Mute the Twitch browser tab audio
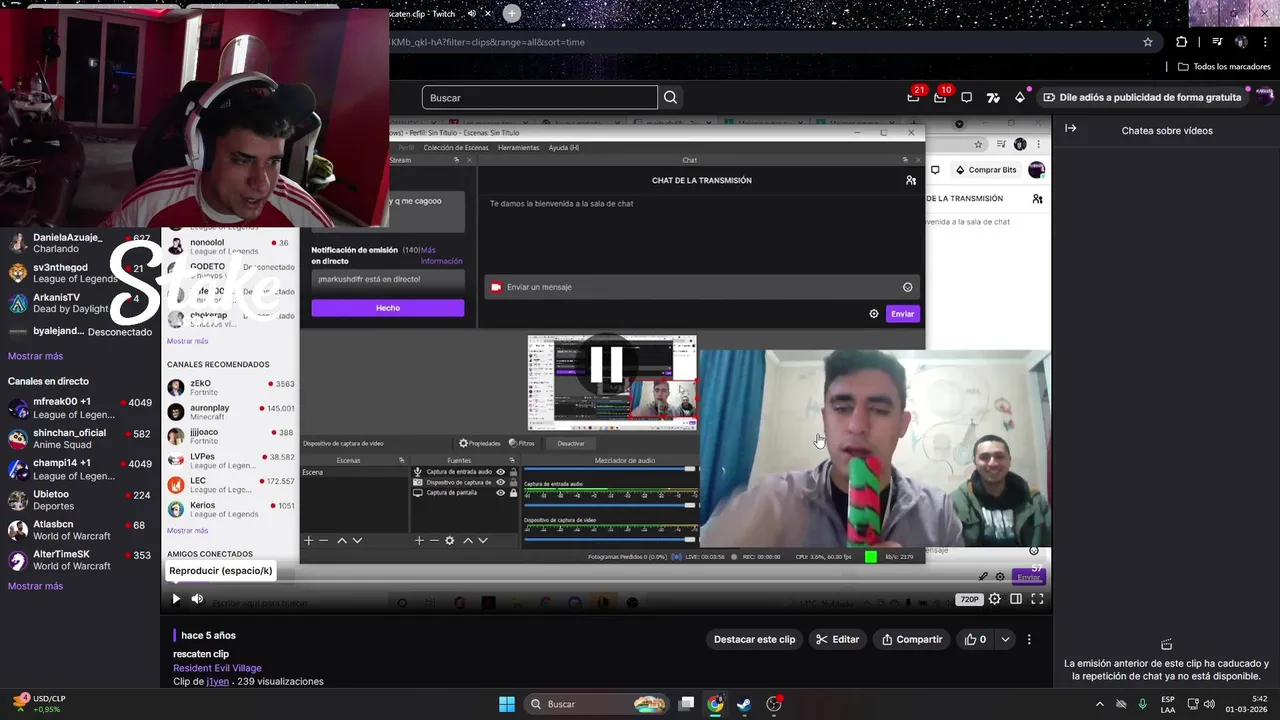1280x720 pixels. point(472,13)
